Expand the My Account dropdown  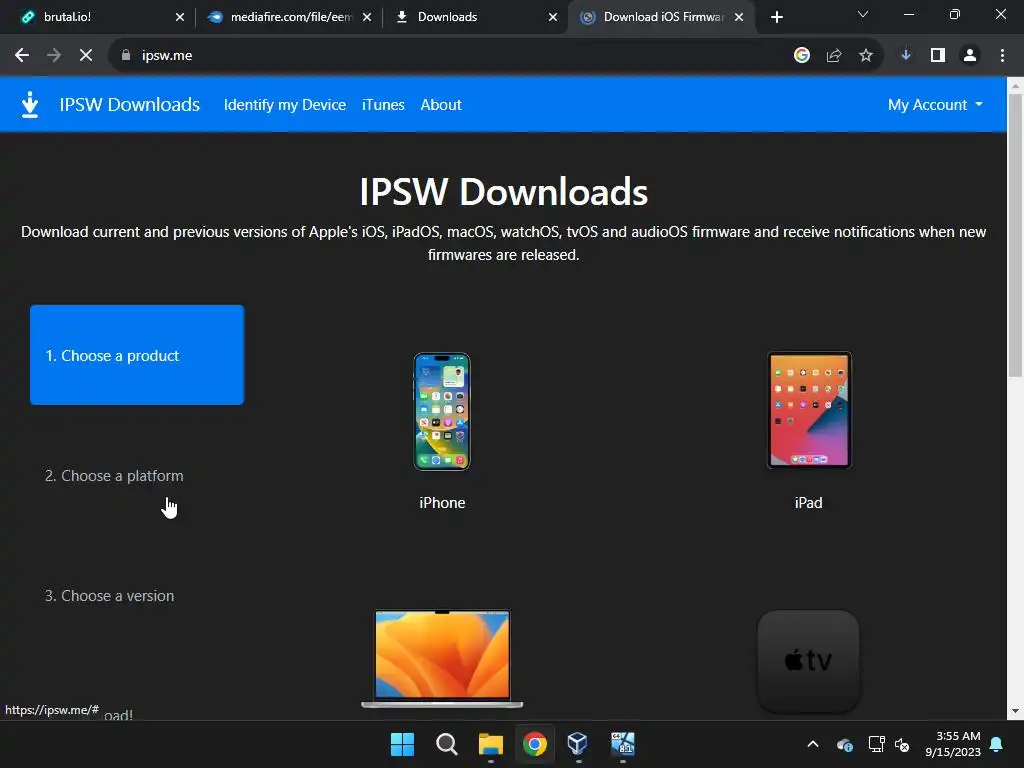[935, 104]
